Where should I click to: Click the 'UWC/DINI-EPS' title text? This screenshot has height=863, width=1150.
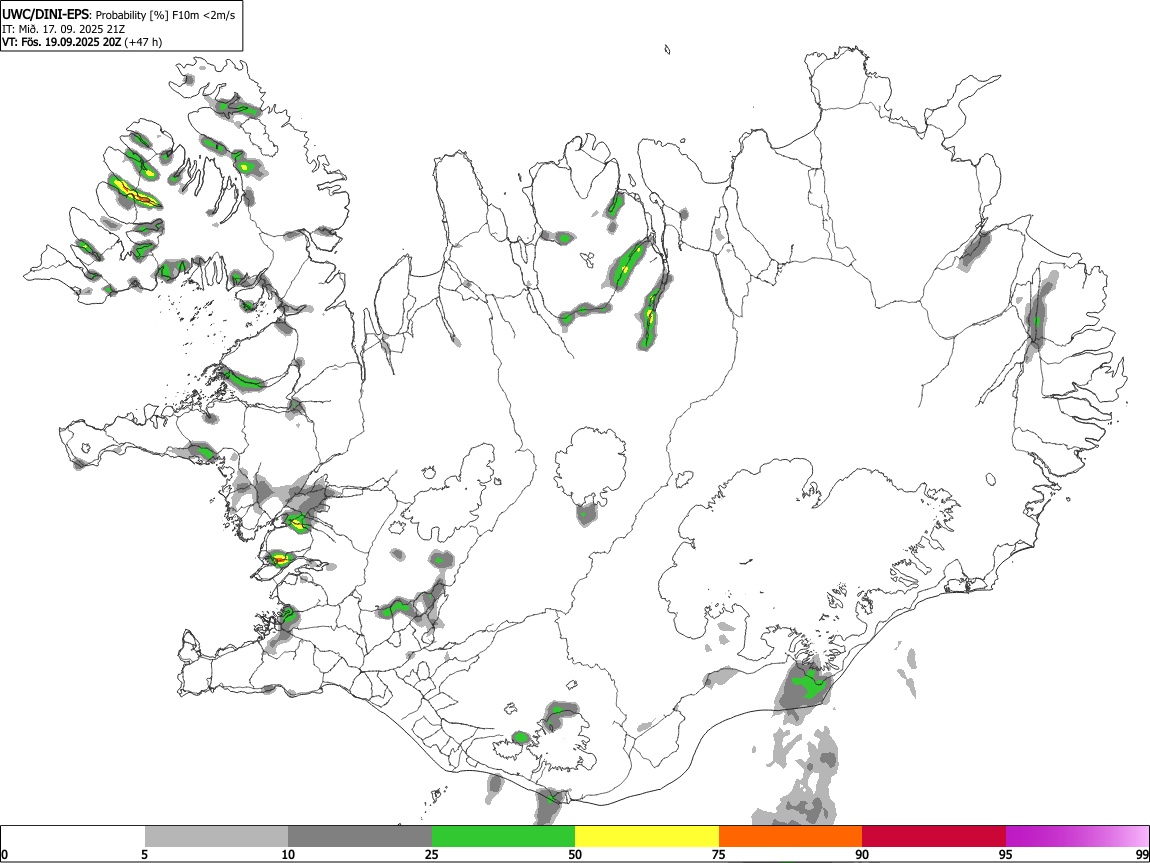(45, 15)
